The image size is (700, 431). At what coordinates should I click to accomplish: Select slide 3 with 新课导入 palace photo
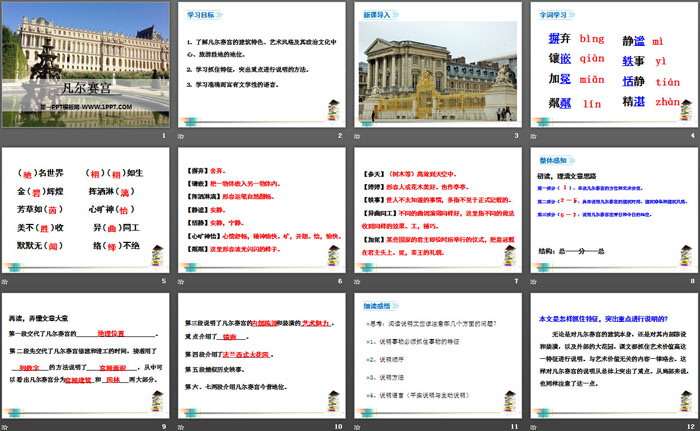click(438, 65)
